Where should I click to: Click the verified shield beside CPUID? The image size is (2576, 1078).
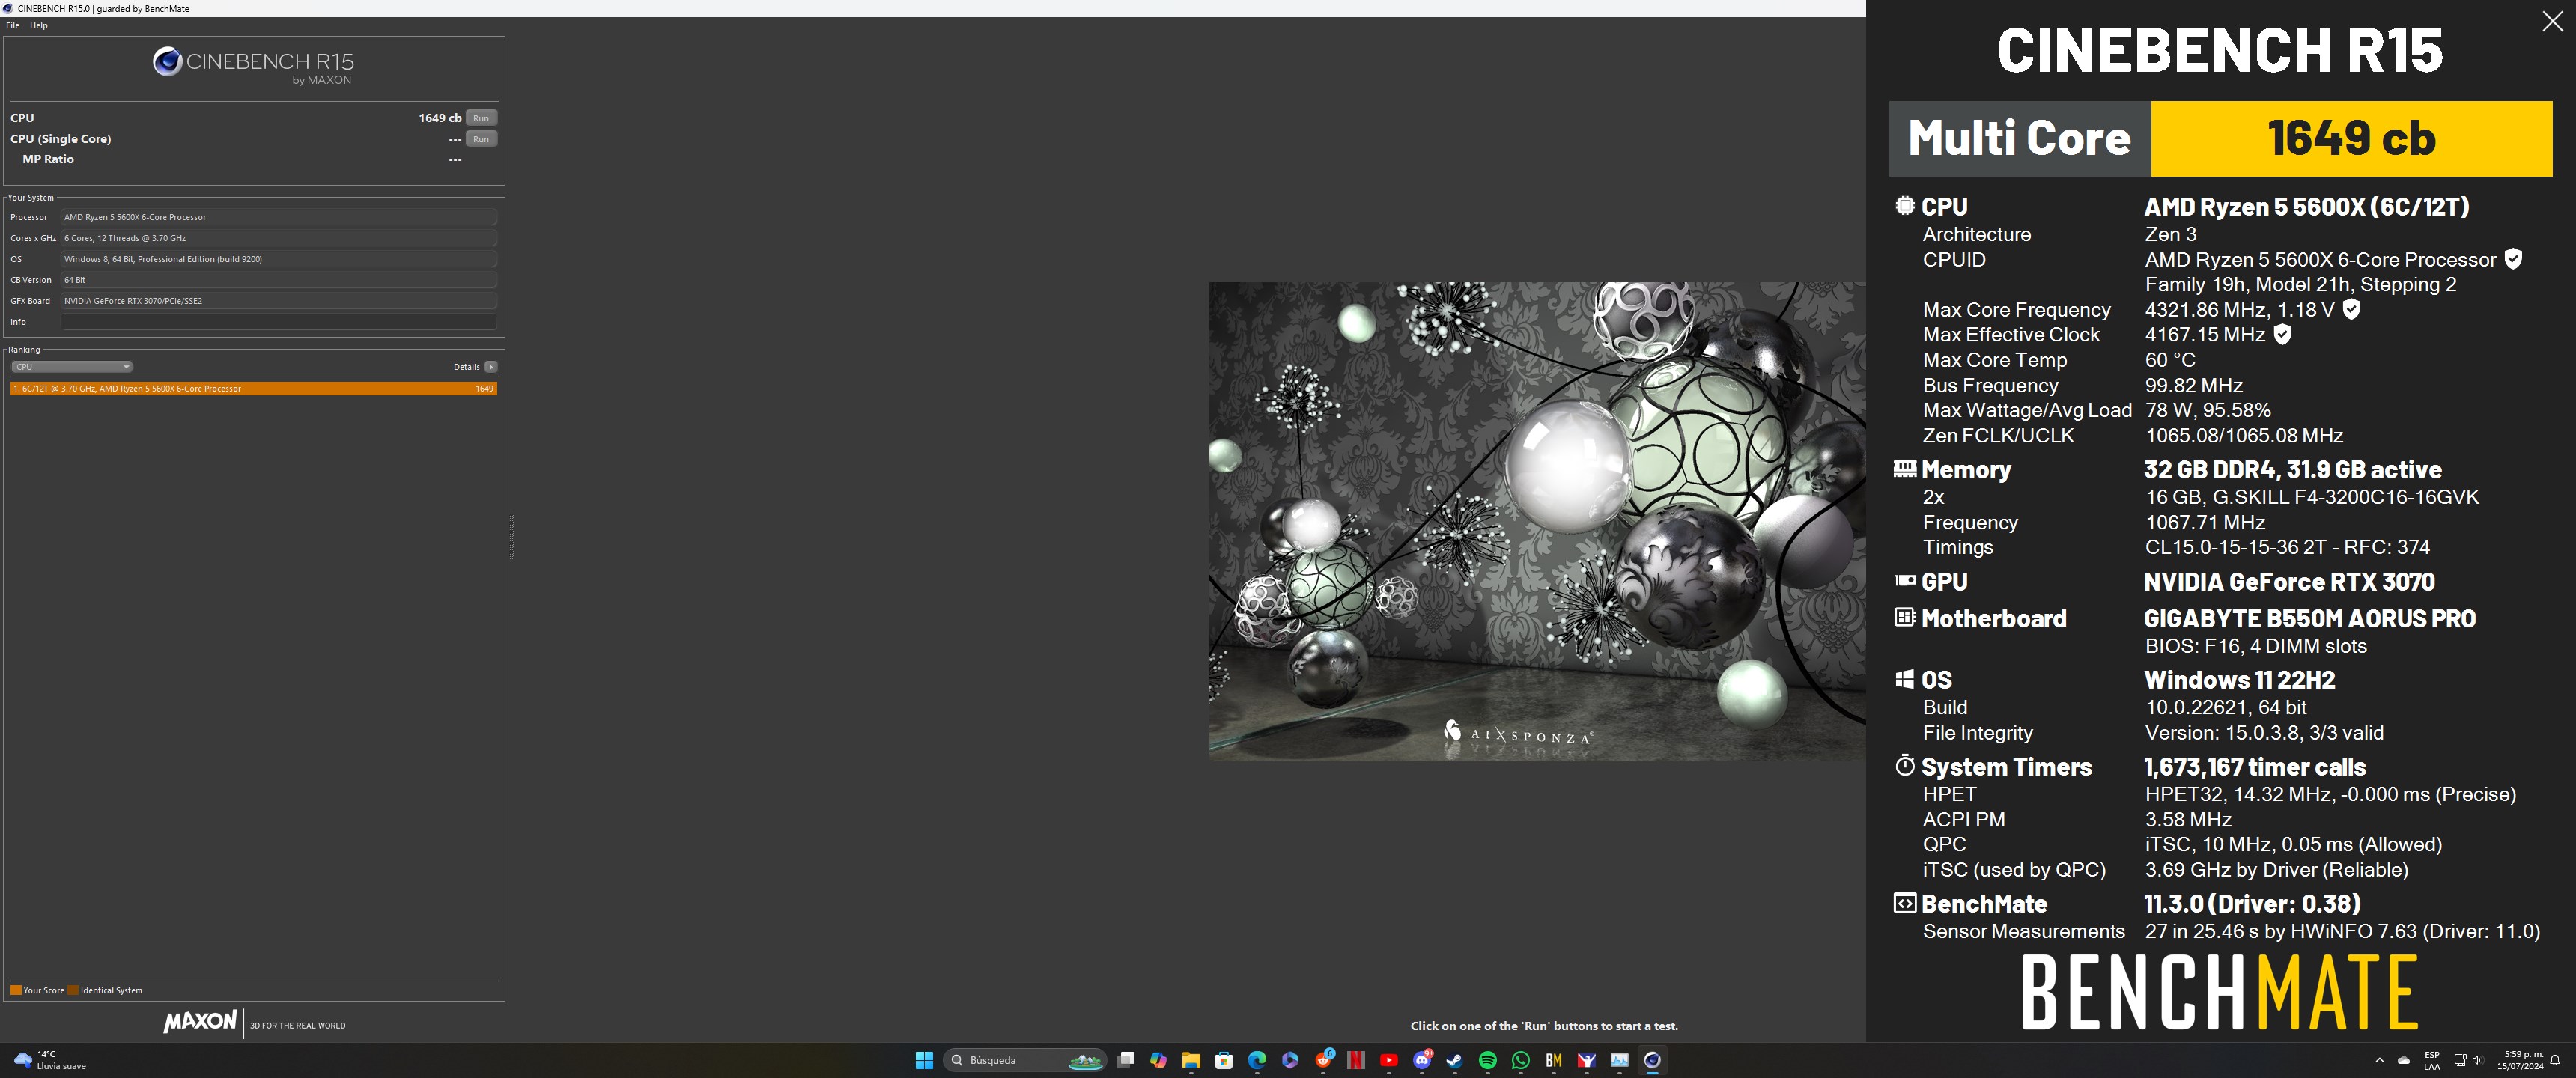(x=2513, y=259)
